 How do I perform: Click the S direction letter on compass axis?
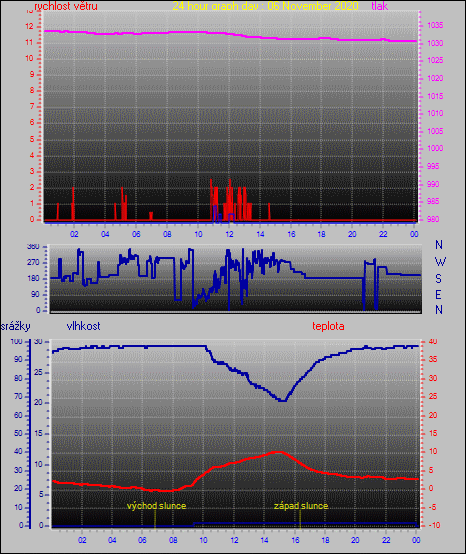pyautogui.click(x=438, y=279)
